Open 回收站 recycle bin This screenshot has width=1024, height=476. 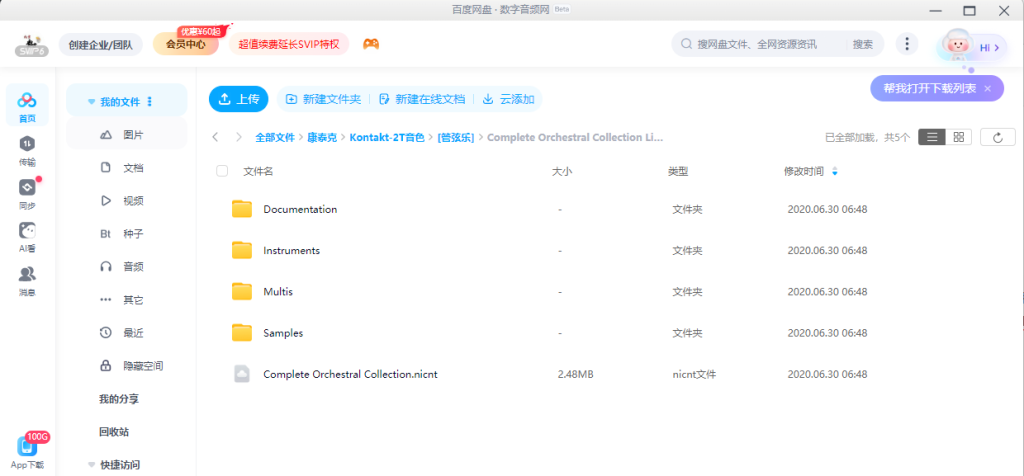114,432
